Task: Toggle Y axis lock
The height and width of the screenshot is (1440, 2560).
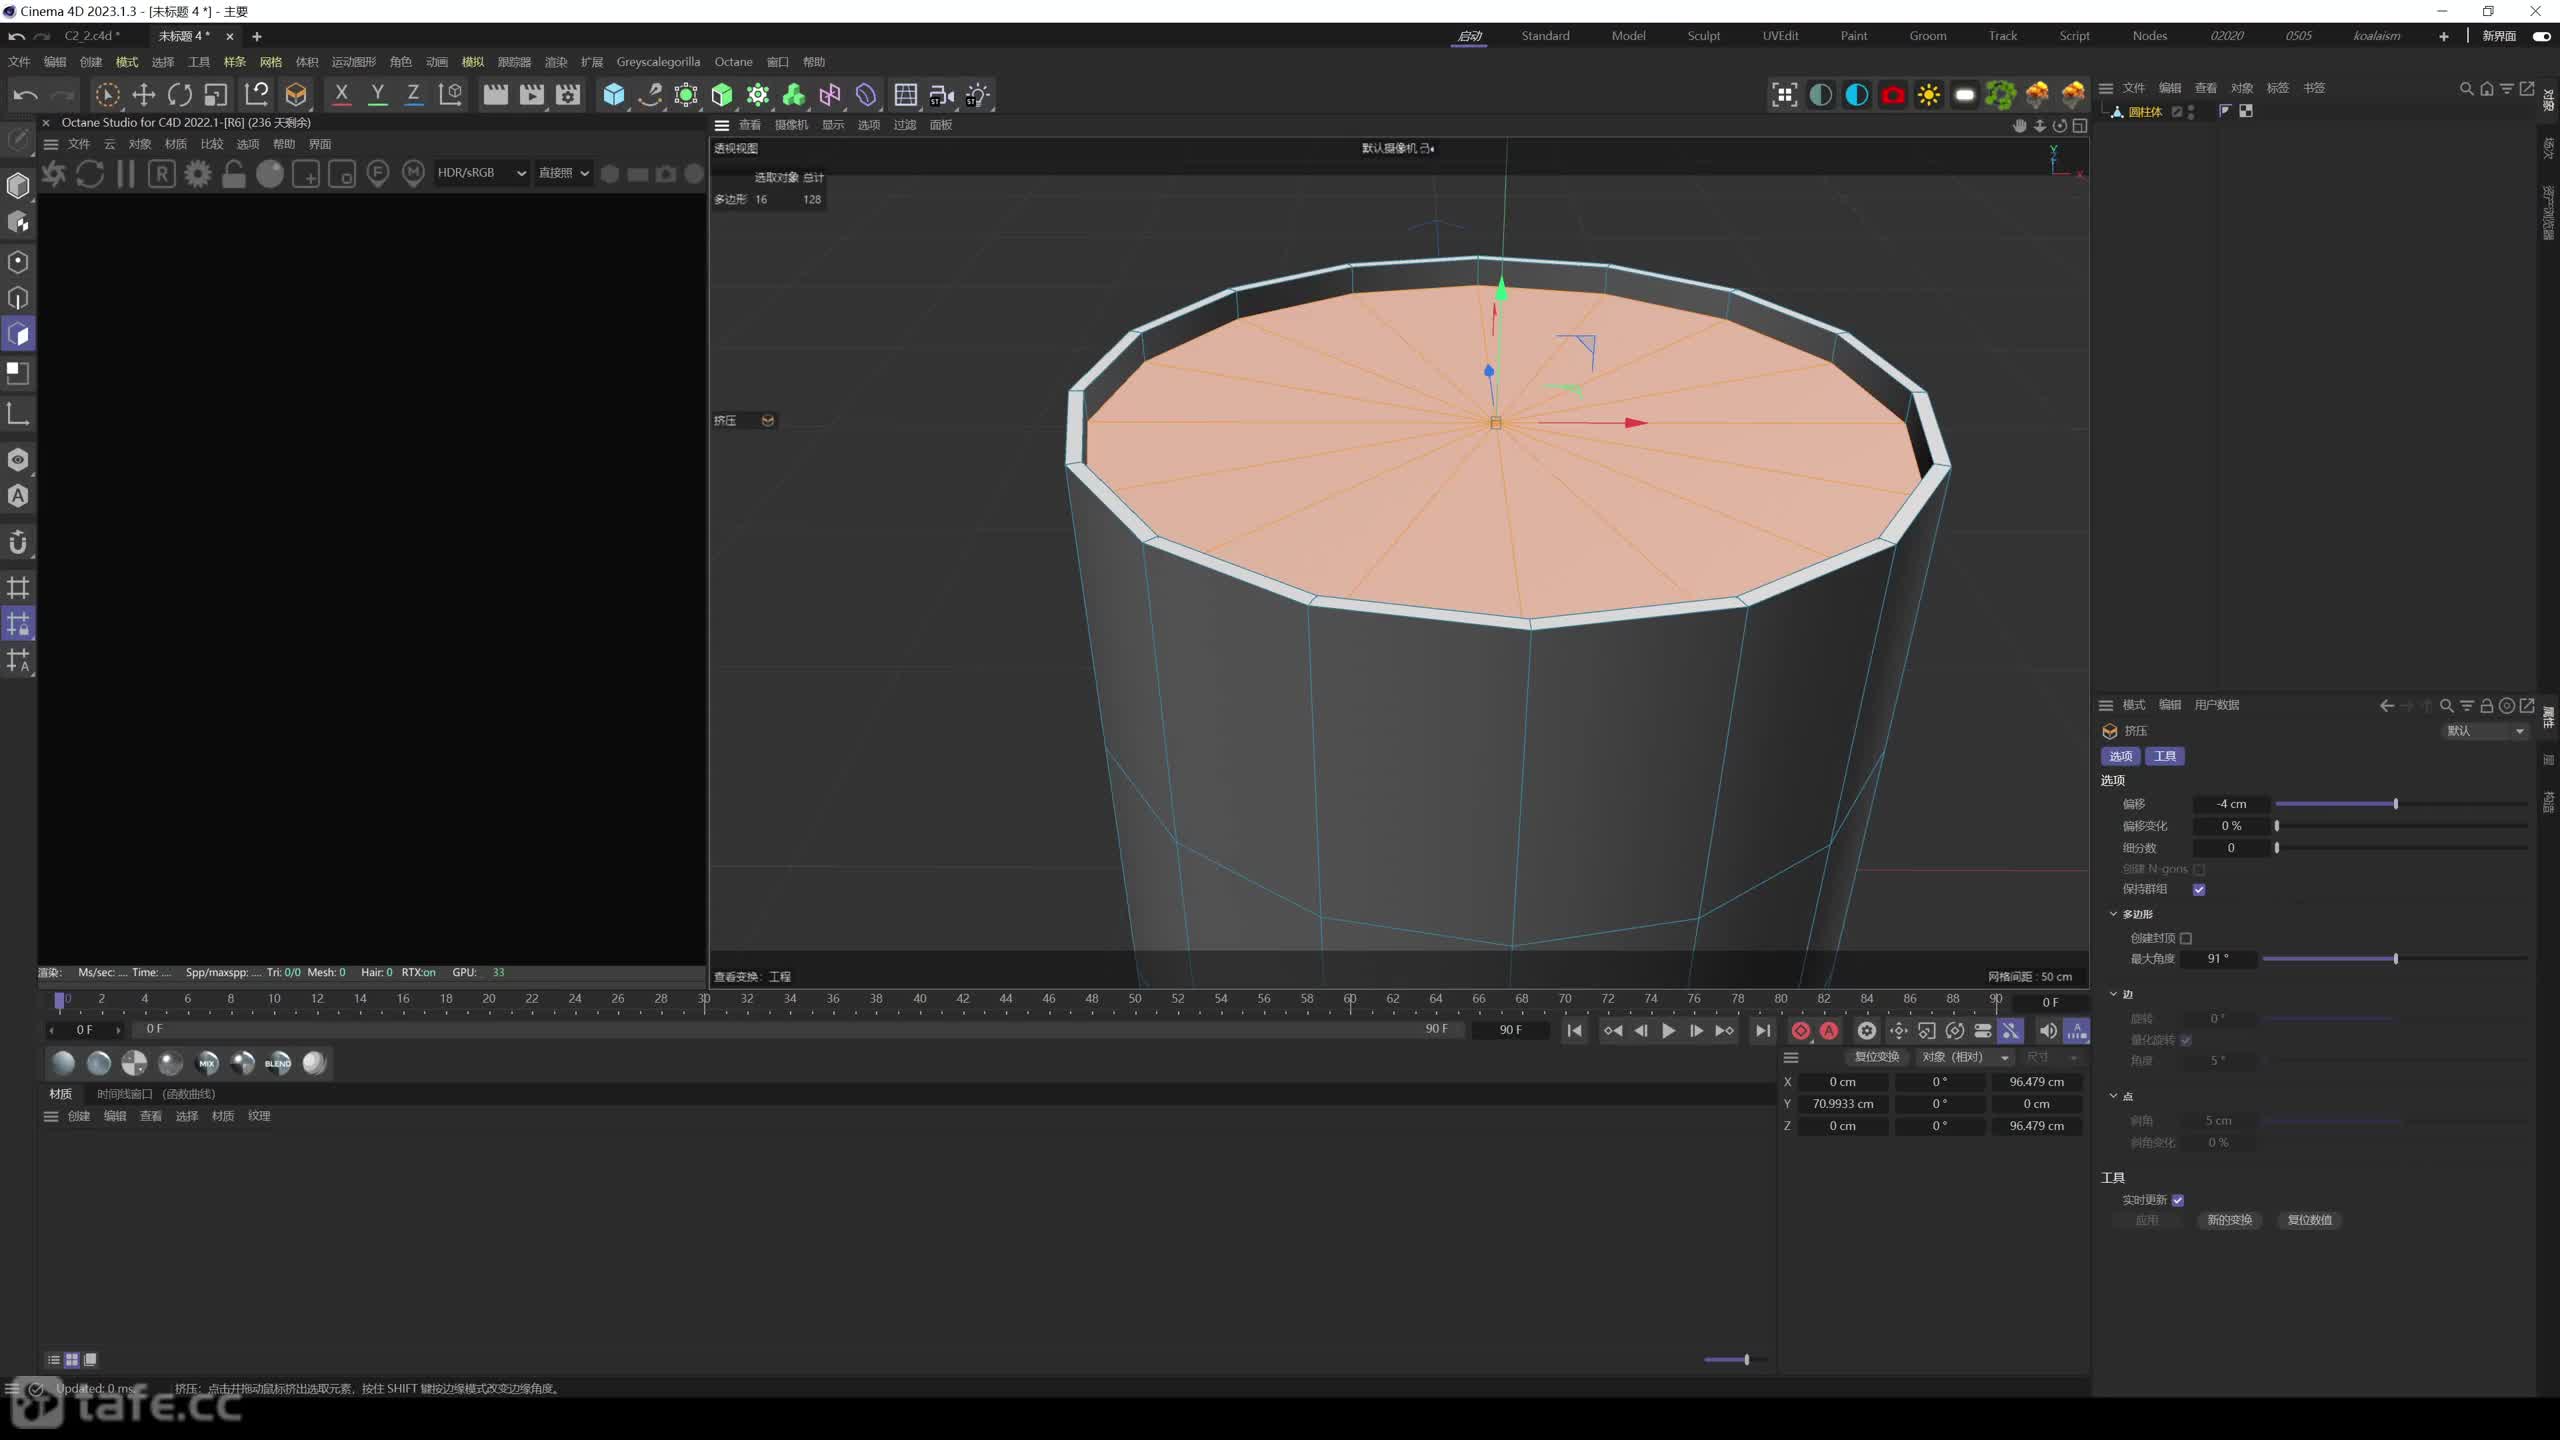Action: click(377, 95)
